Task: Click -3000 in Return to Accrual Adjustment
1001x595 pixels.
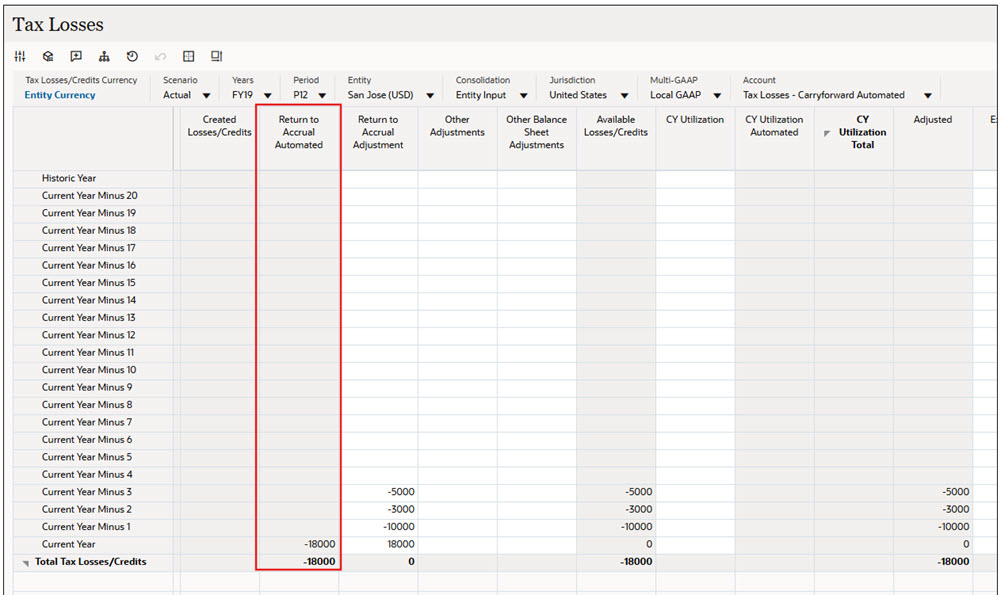Action: click(401, 509)
